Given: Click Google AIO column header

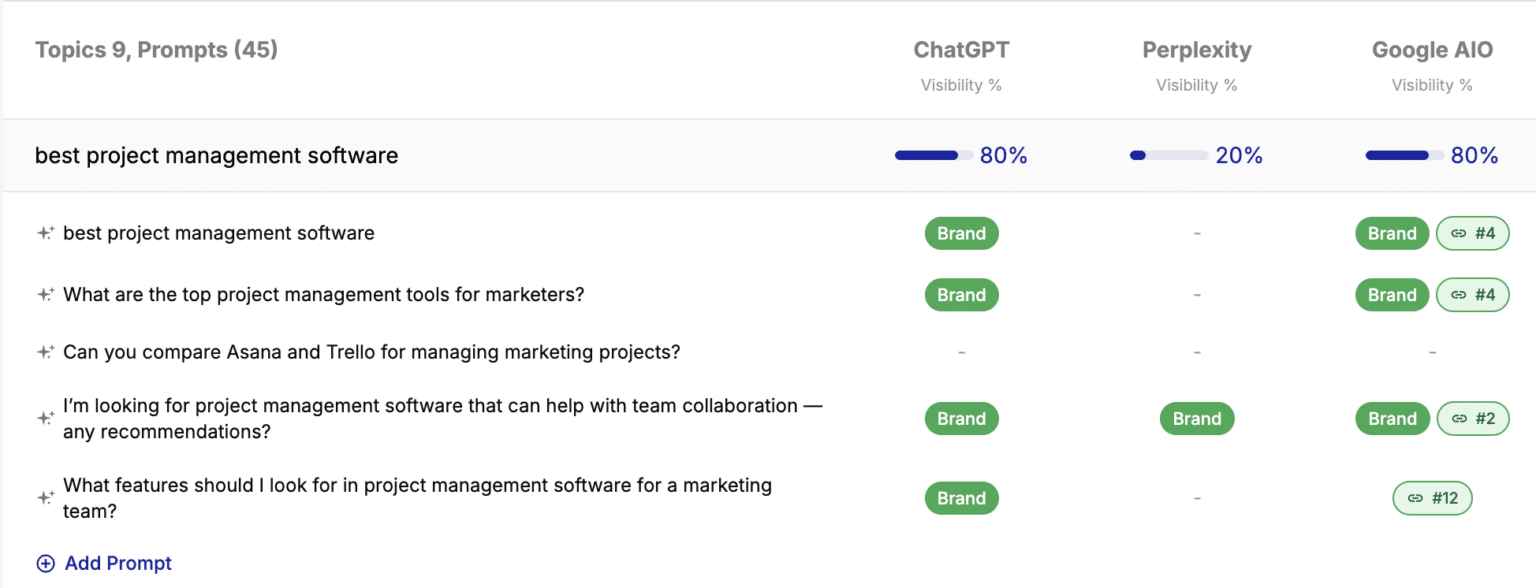Looking at the screenshot, I should 1432,50.
